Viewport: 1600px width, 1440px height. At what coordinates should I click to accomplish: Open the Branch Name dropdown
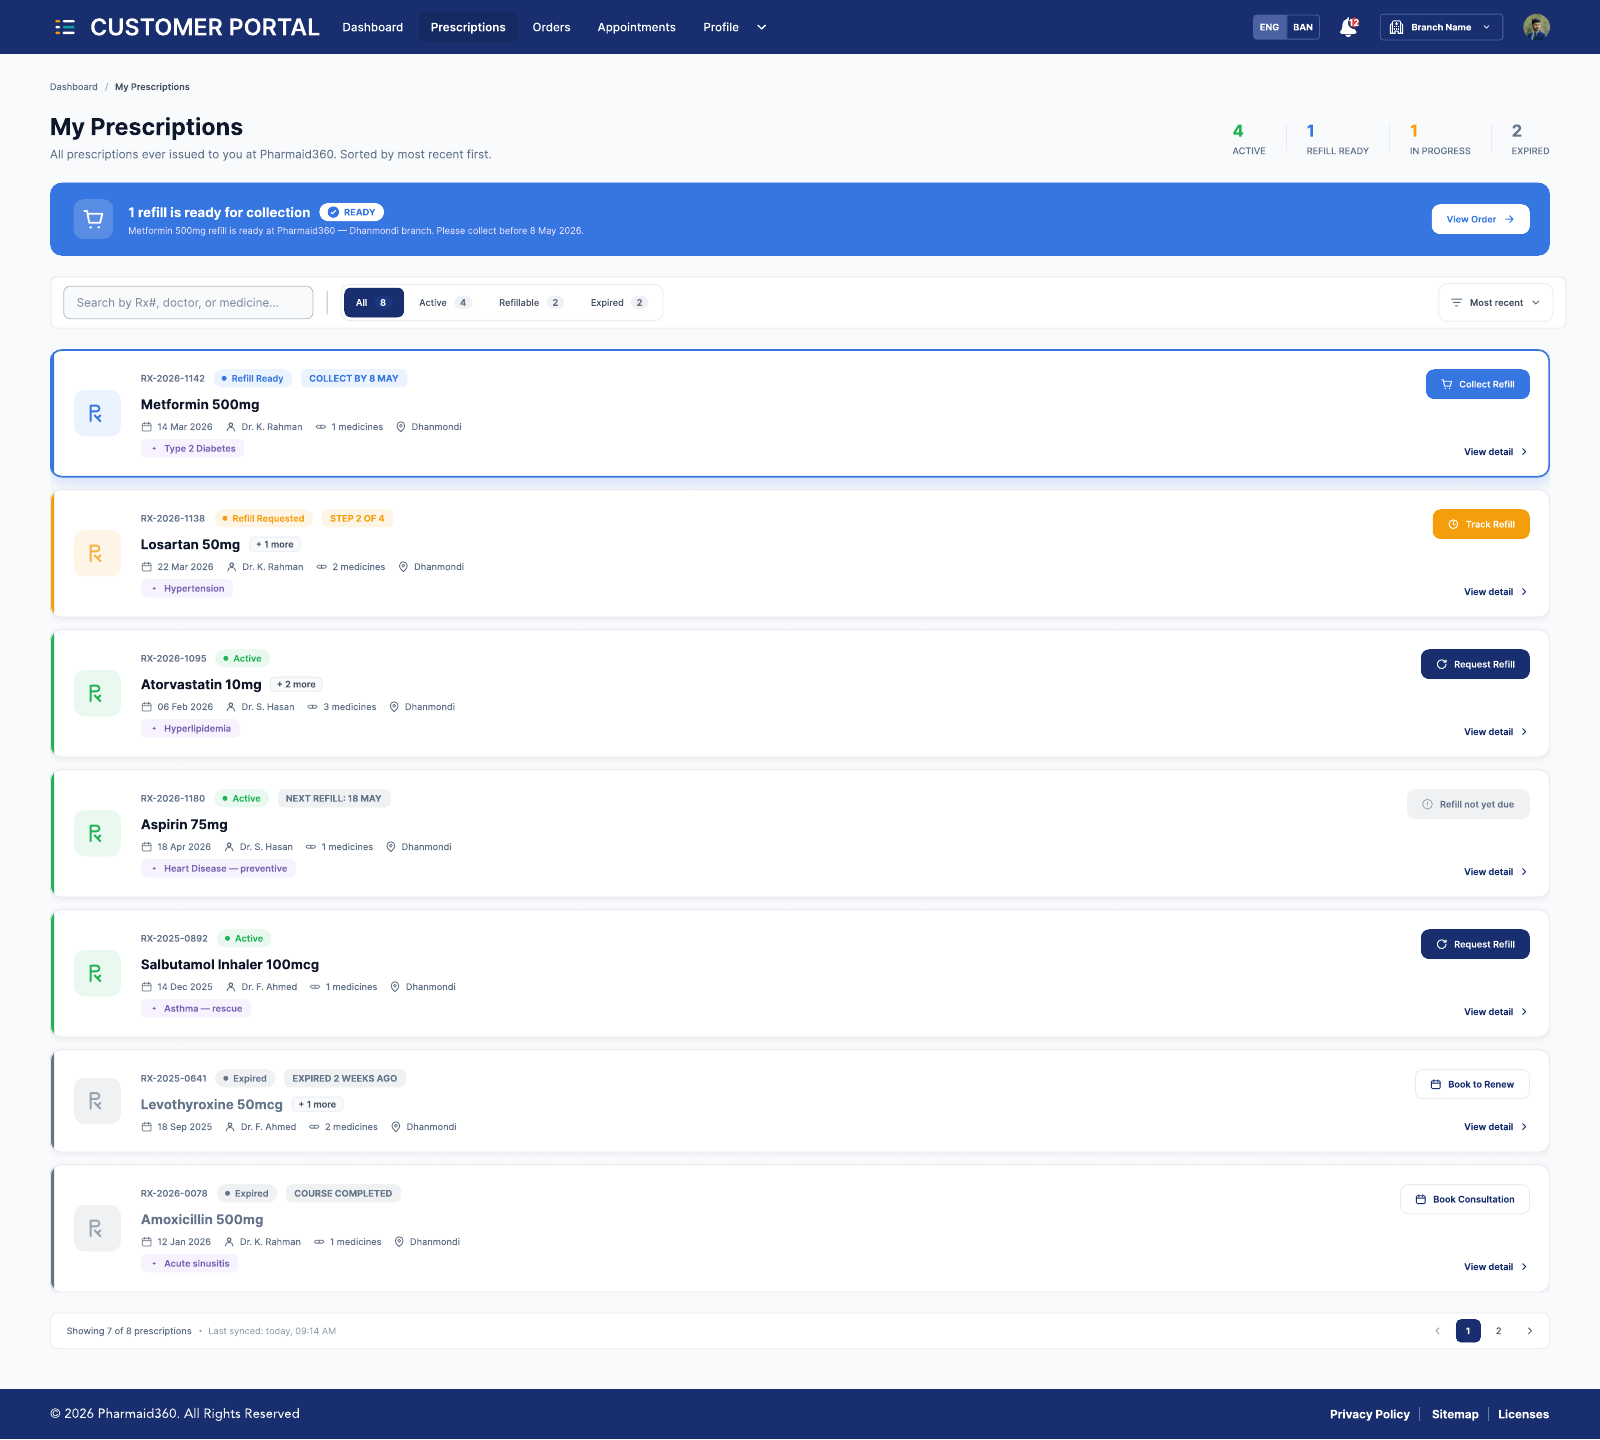pyautogui.click(x=1441, y=27)
